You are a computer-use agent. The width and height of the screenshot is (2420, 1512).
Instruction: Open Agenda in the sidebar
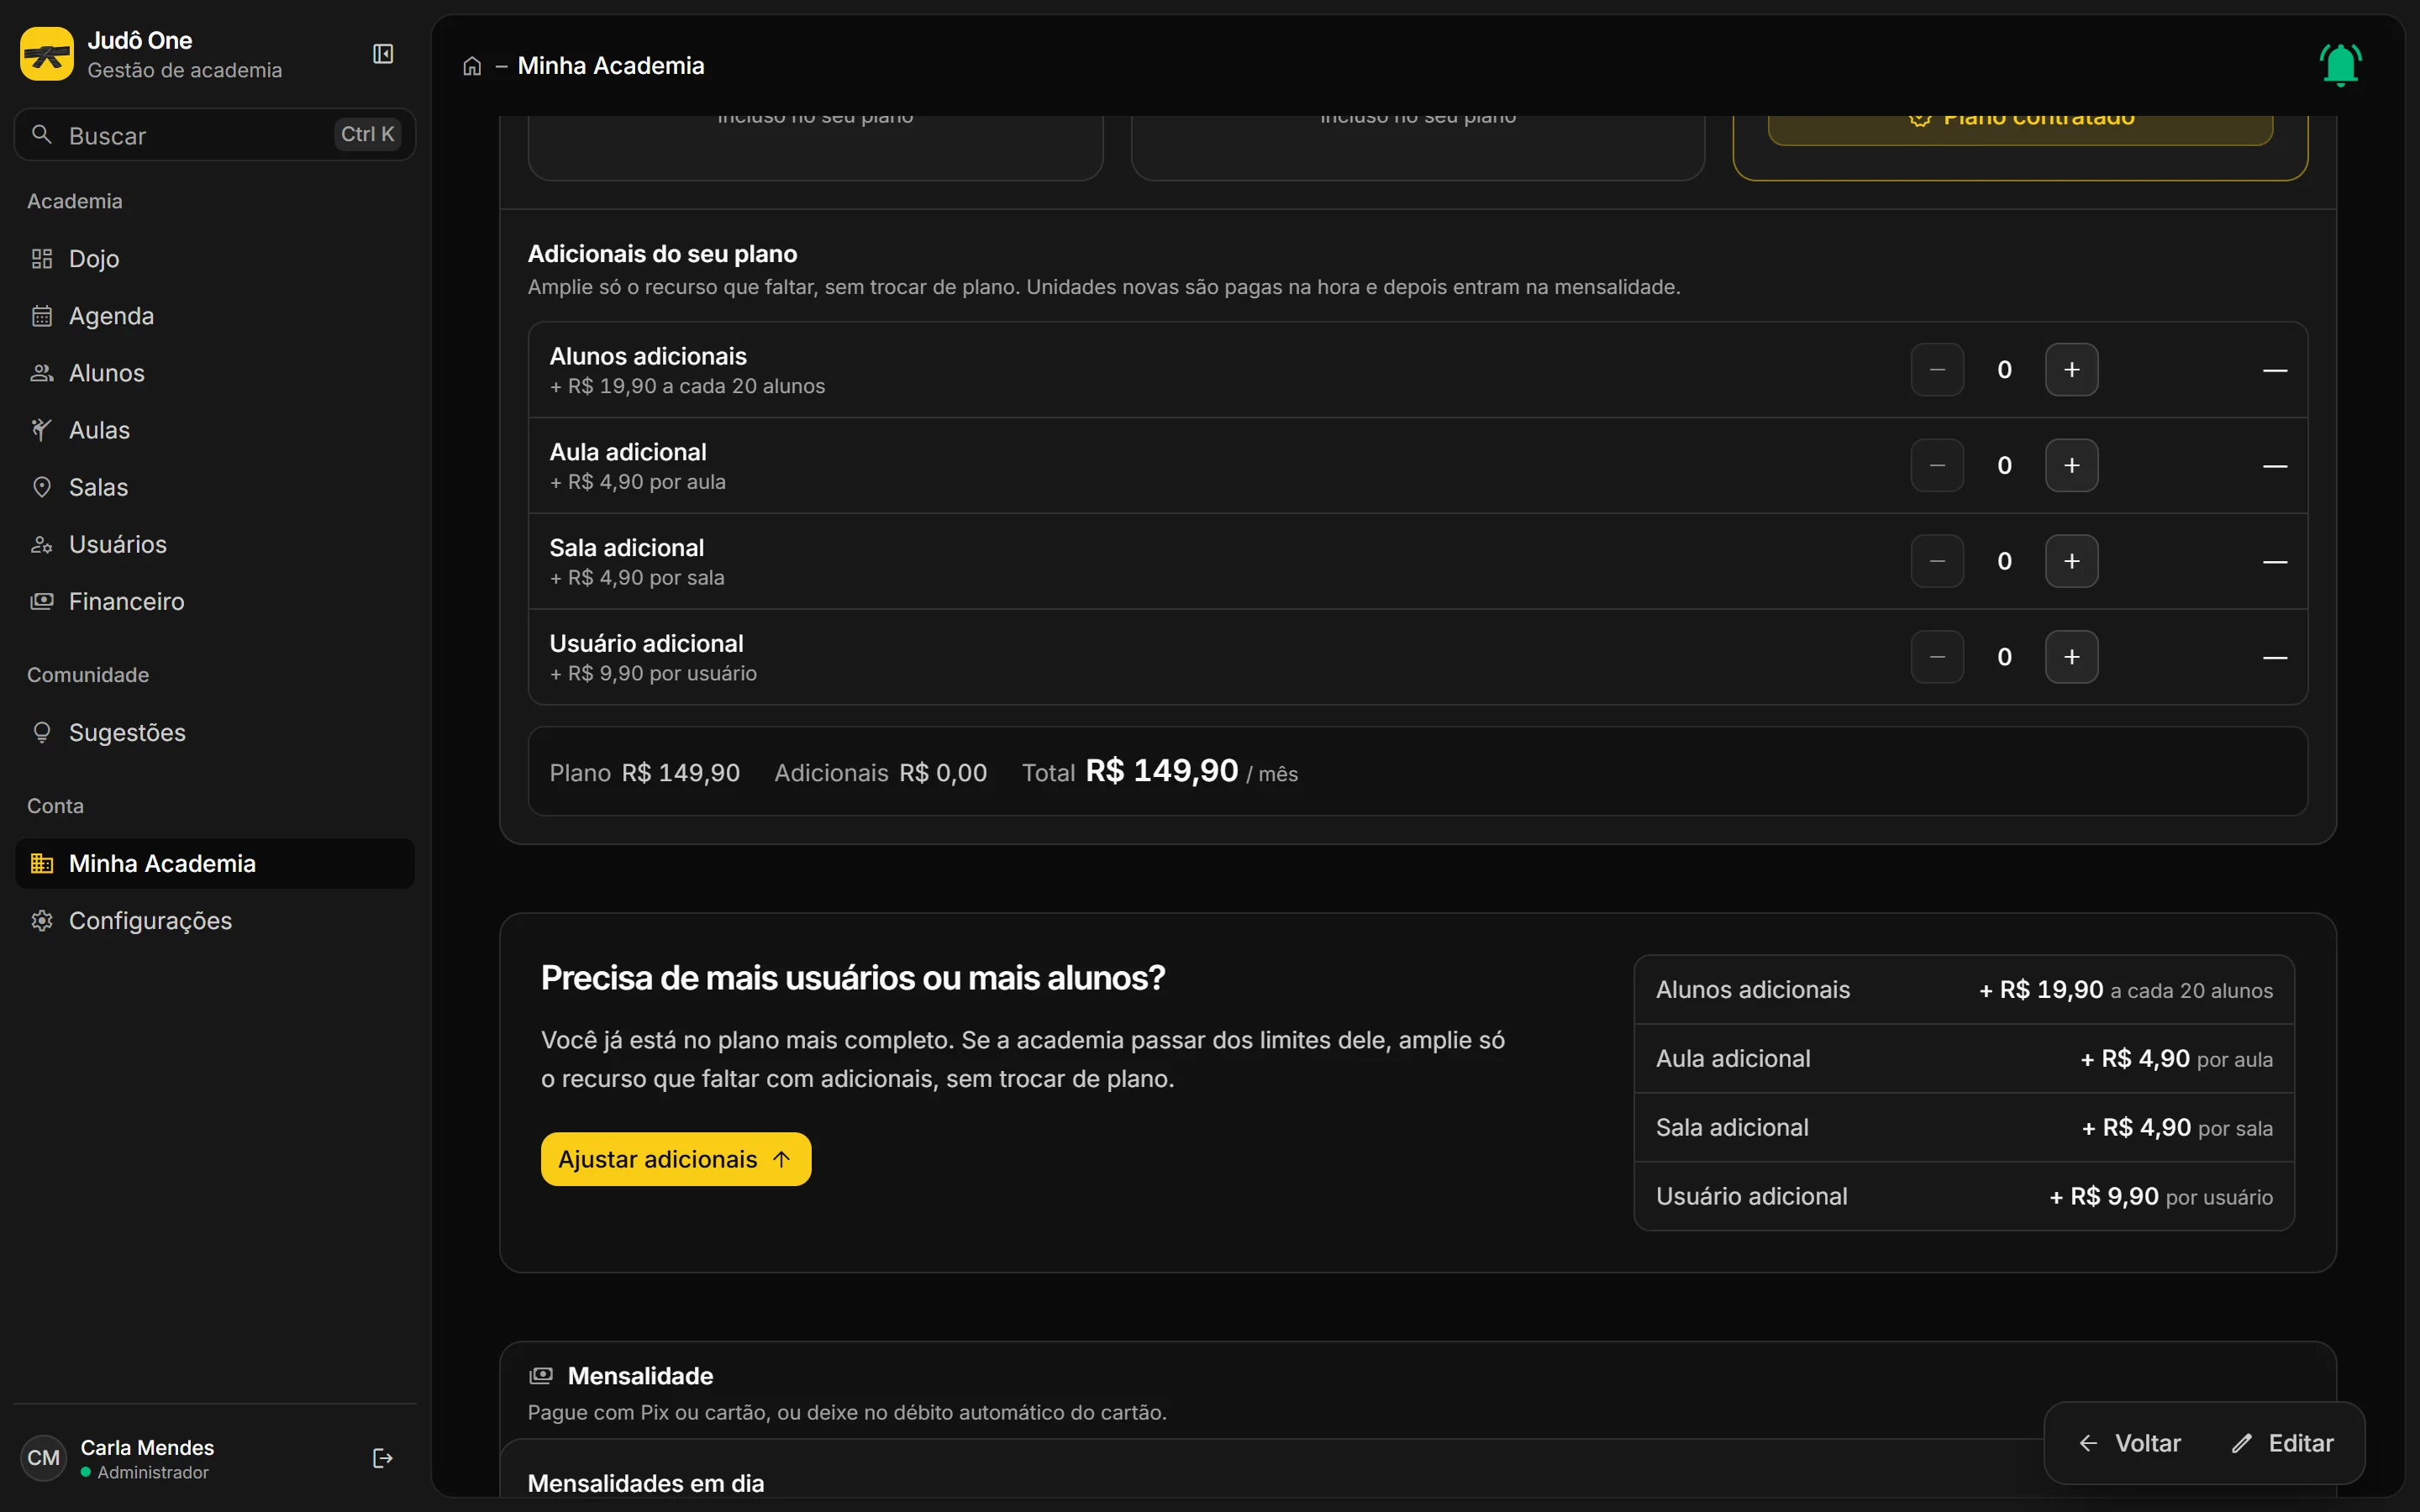(x=215, y=316)
